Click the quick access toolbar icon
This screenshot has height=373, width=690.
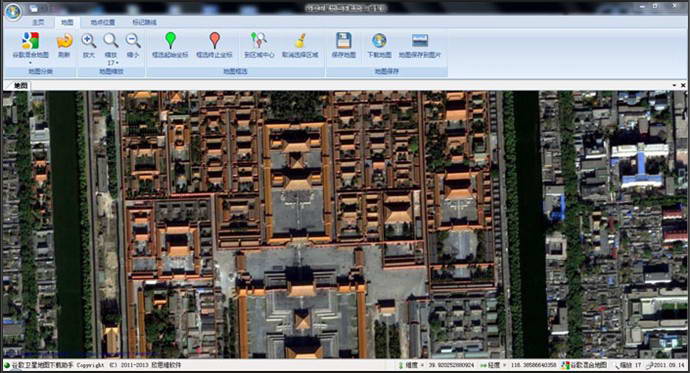coord(34,9)
